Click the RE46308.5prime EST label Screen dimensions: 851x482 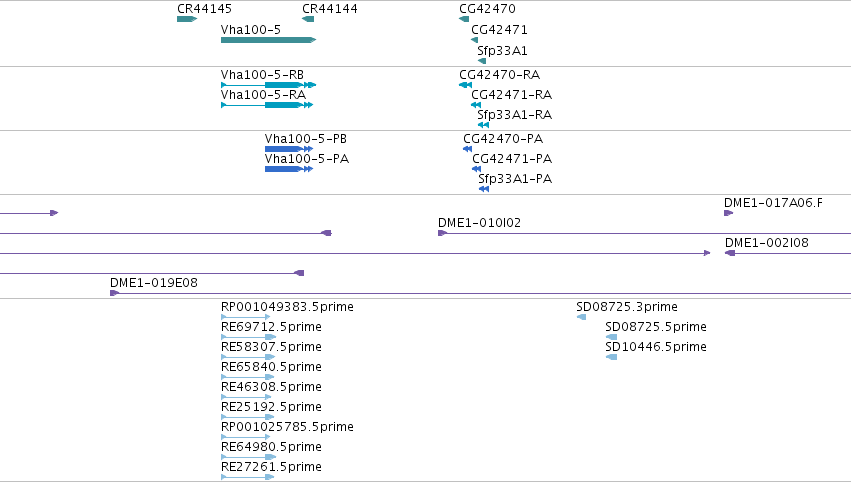[271, 388]
